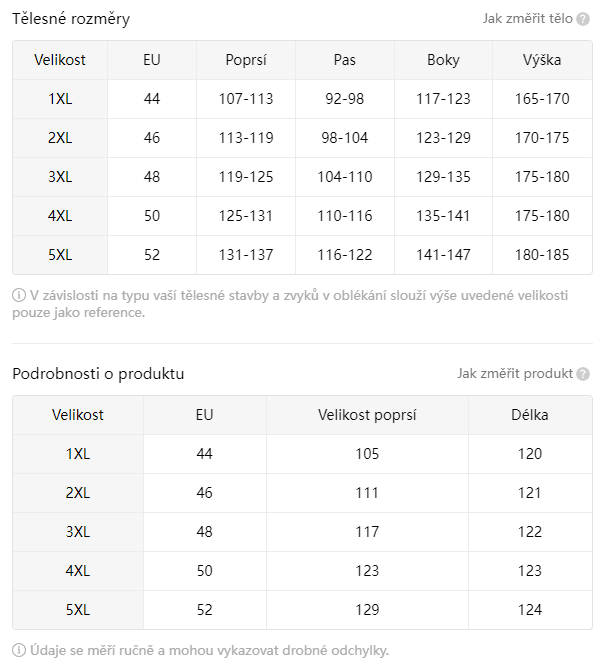Viewport: 603px width, 670px height.
Task: Click the "Pas" column header
Action: [x=345, y=60]
